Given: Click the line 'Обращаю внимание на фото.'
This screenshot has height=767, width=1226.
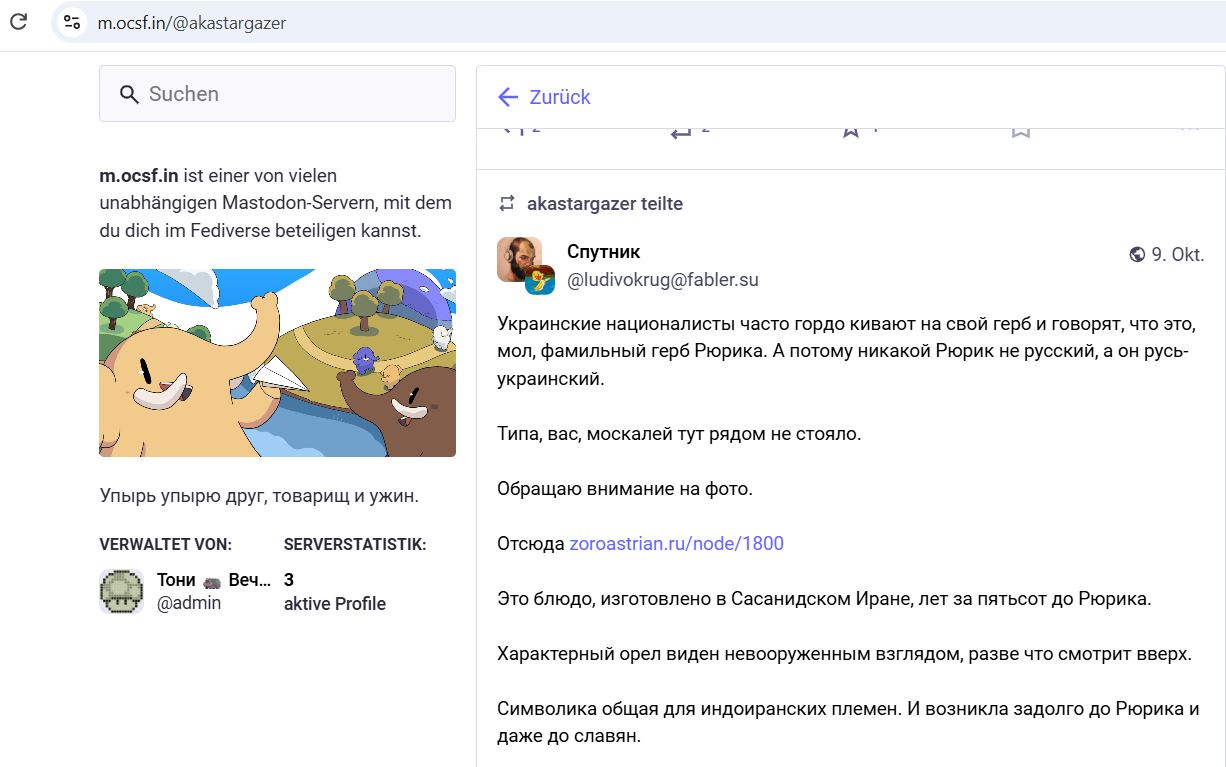Looking at the screenshot, I should point(625,488).
